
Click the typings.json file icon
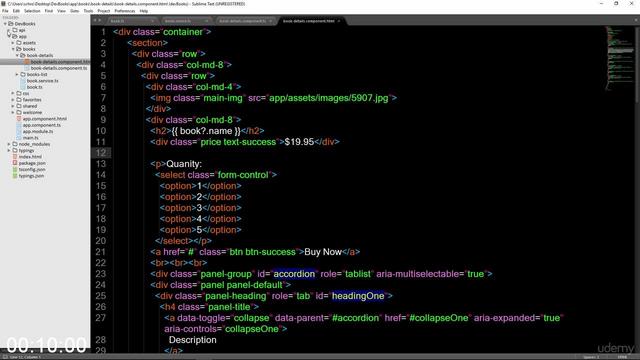(x=15, y=176)
